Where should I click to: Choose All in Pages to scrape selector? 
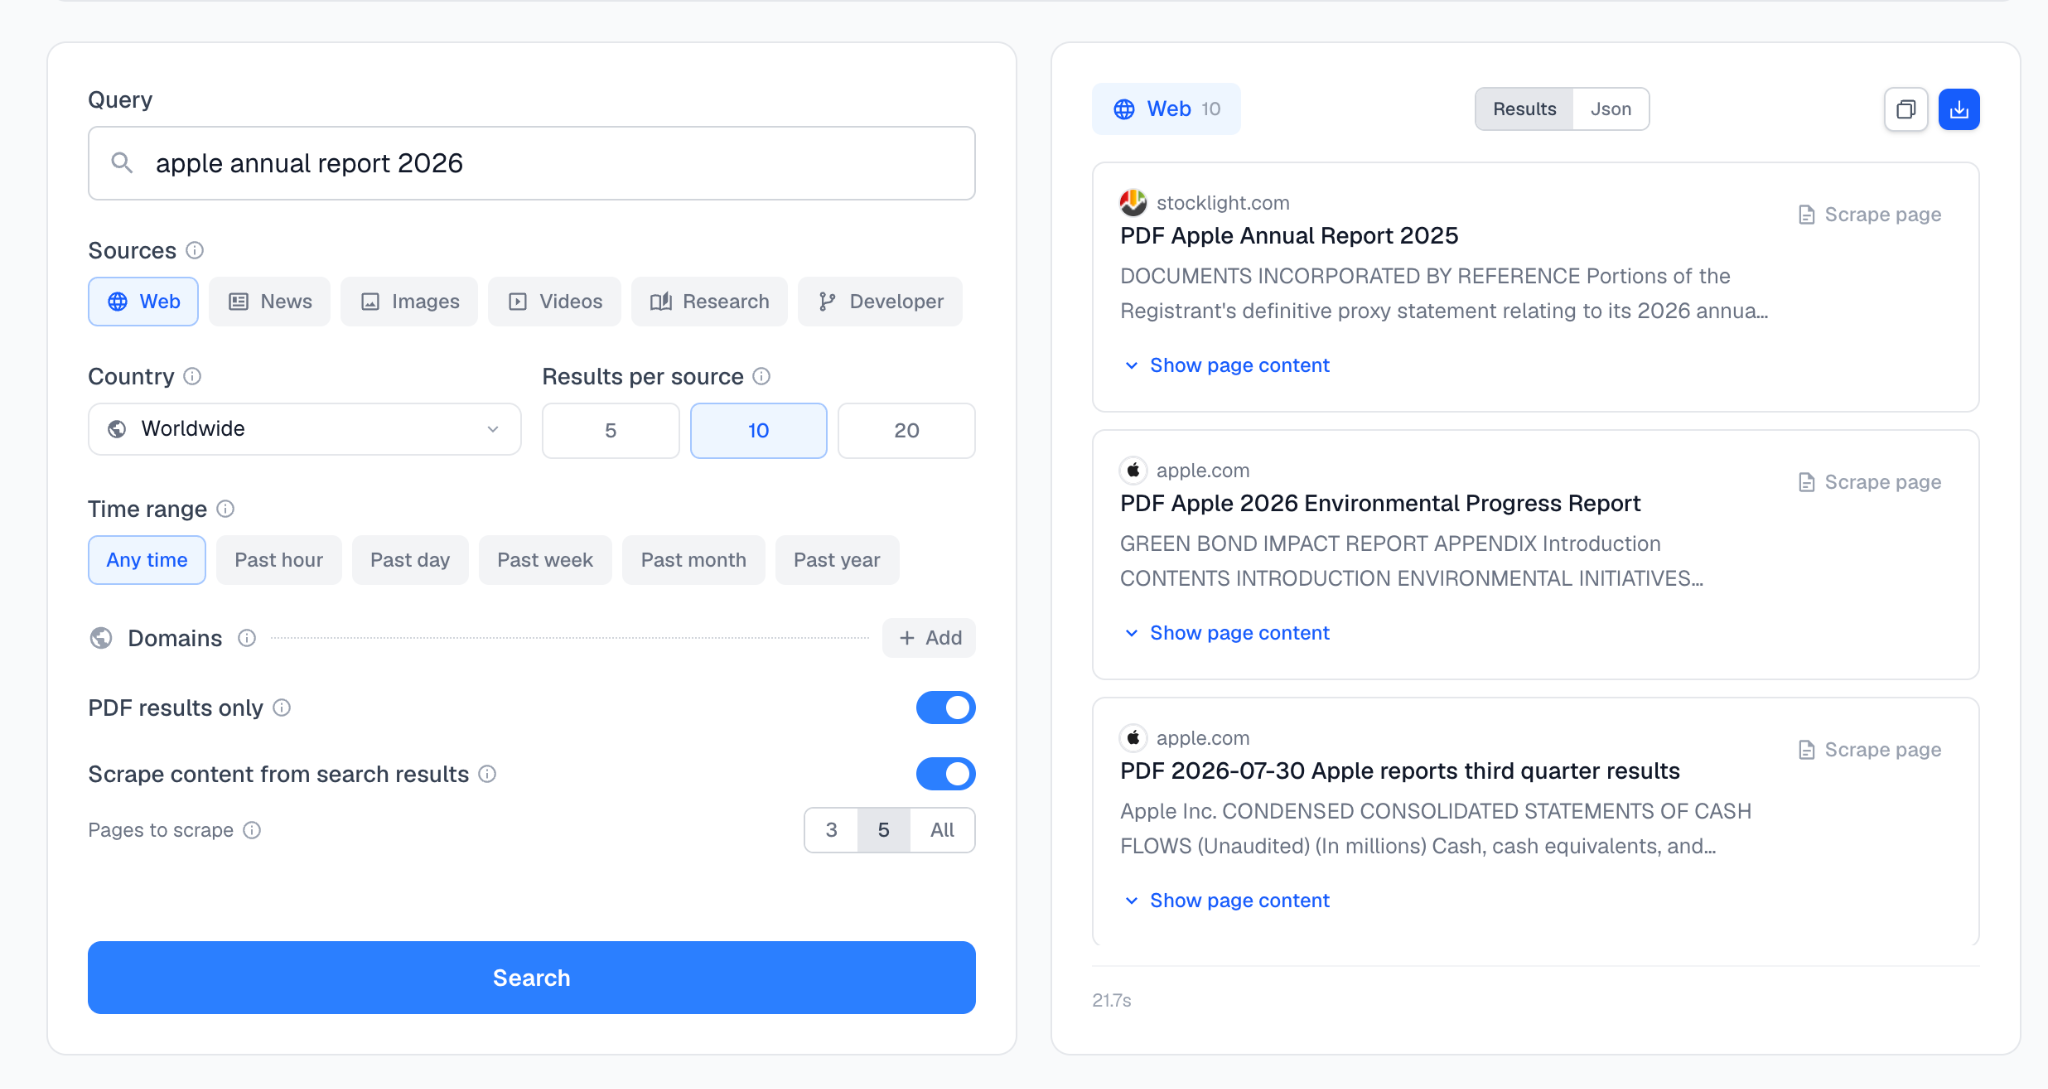942,830
